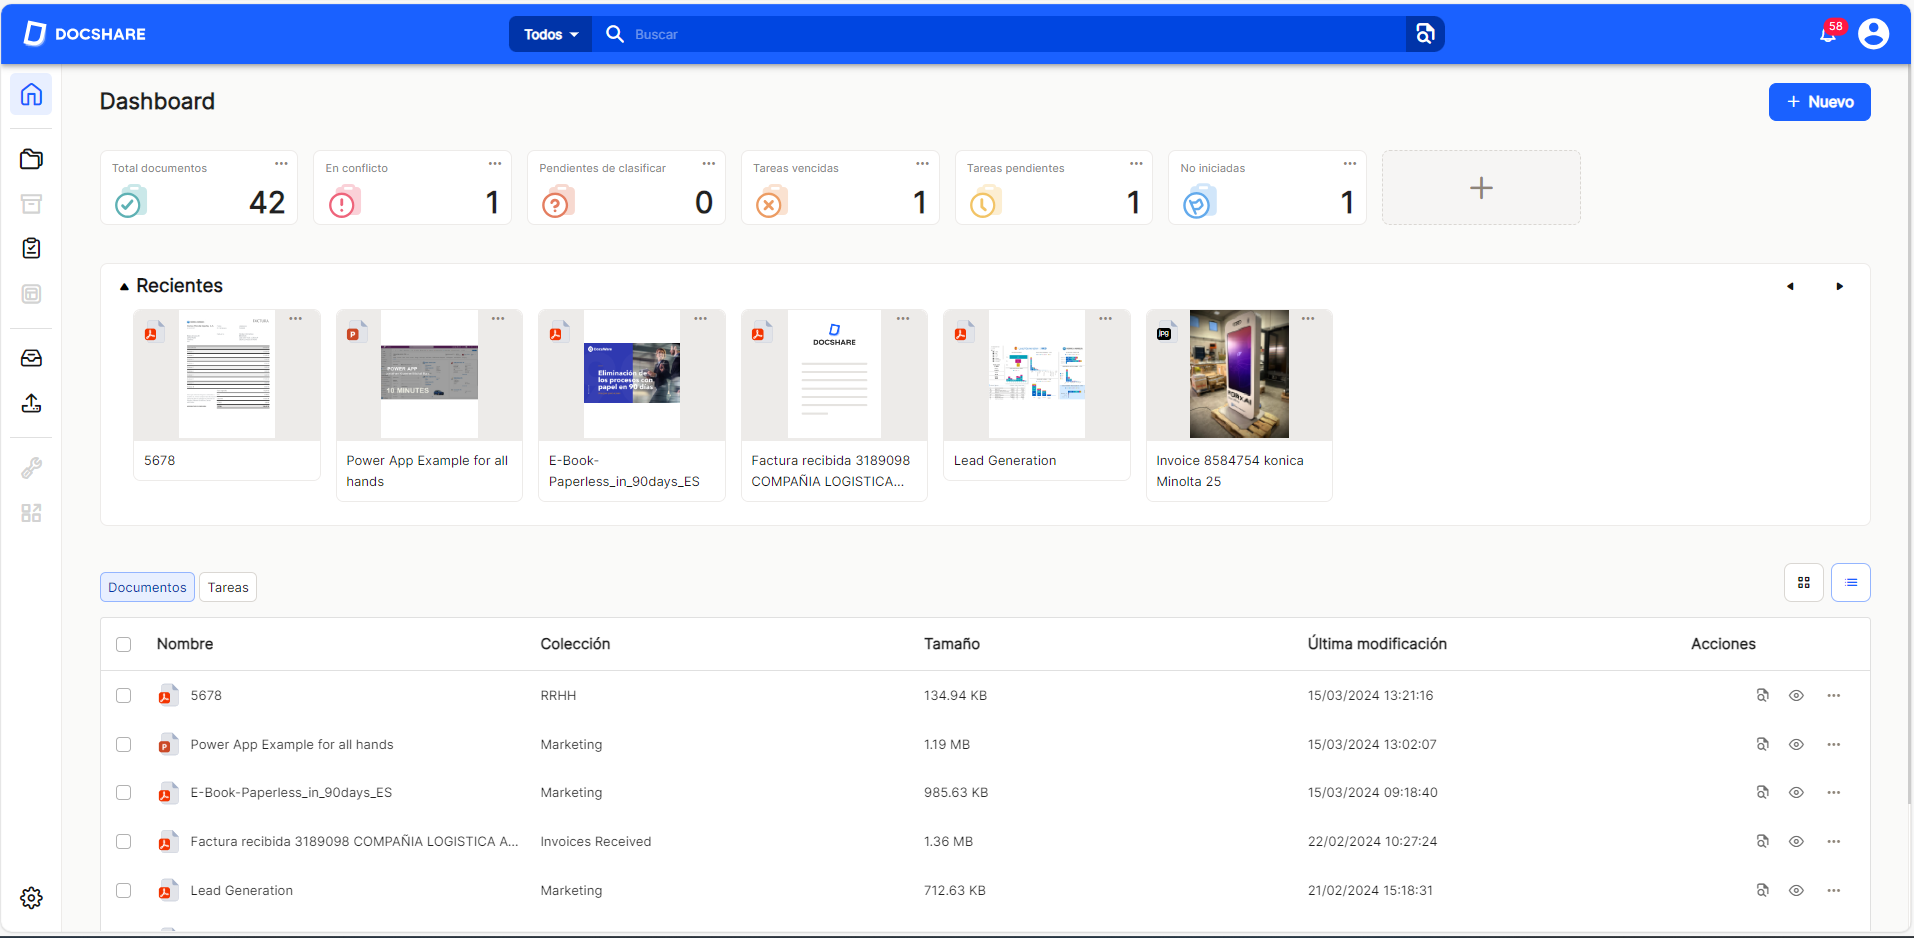Sort by the Nombre column header
This screenshot has height=938, width=1914.
(x=185, y=644)
